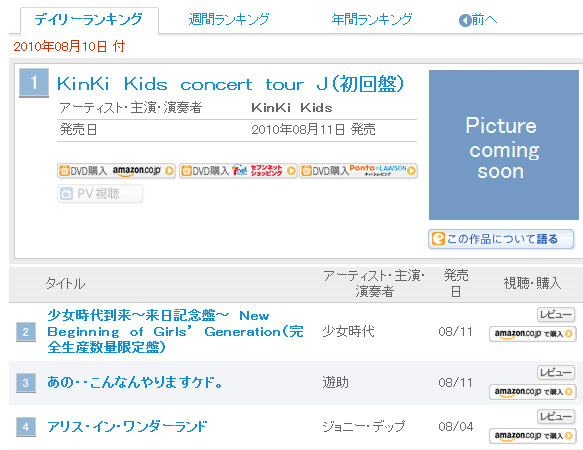Click the Seven Net Shopping DVD purchase button
This screenshot has width=583, height=450.
238,171
